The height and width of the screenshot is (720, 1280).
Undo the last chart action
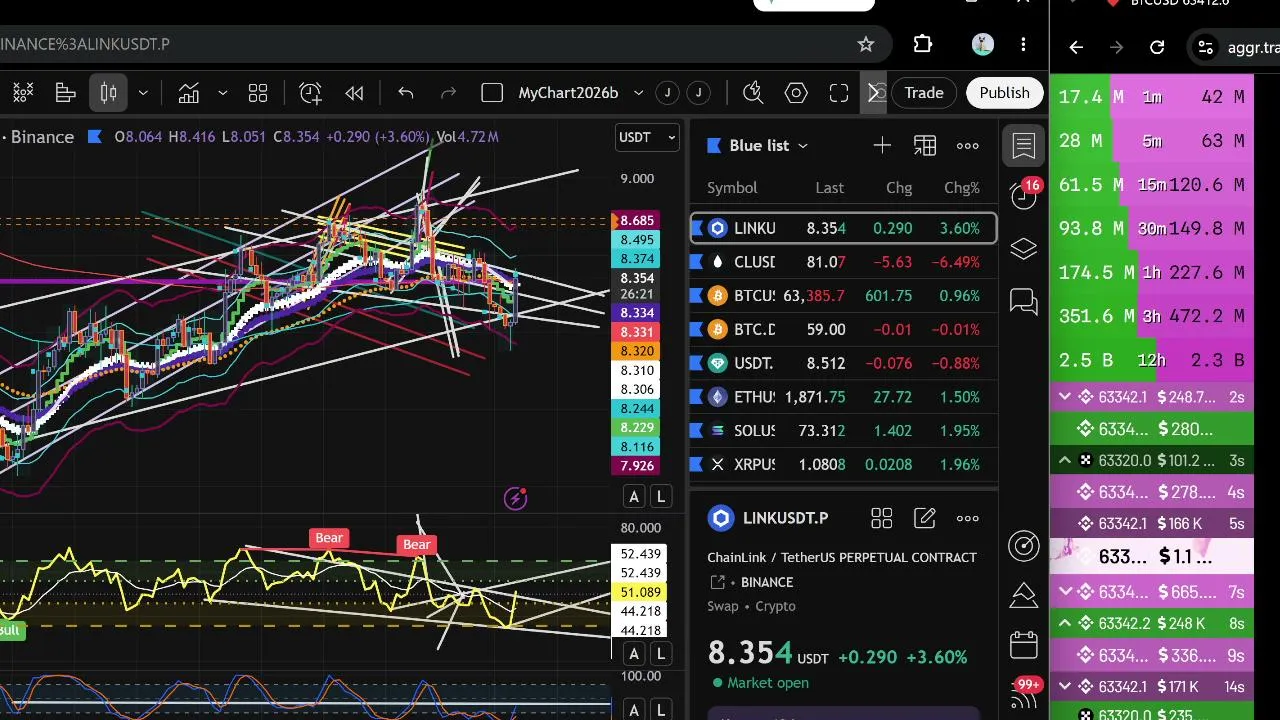point(406,93)
